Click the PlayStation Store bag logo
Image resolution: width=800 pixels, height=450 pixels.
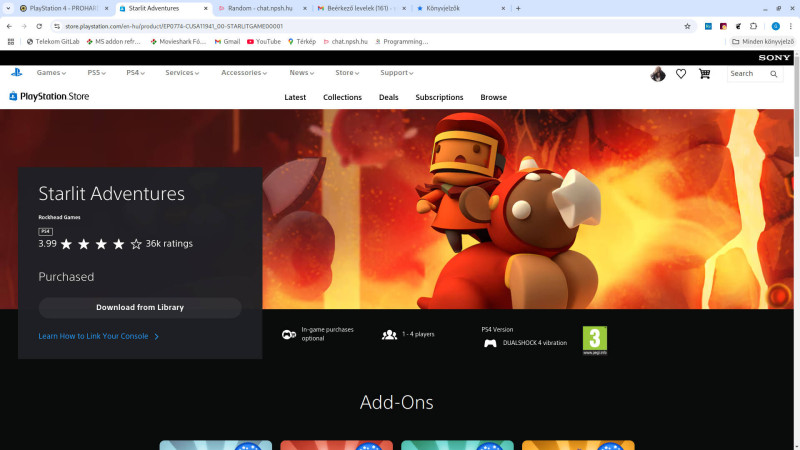pyautogui.click(x=13, y=96)
